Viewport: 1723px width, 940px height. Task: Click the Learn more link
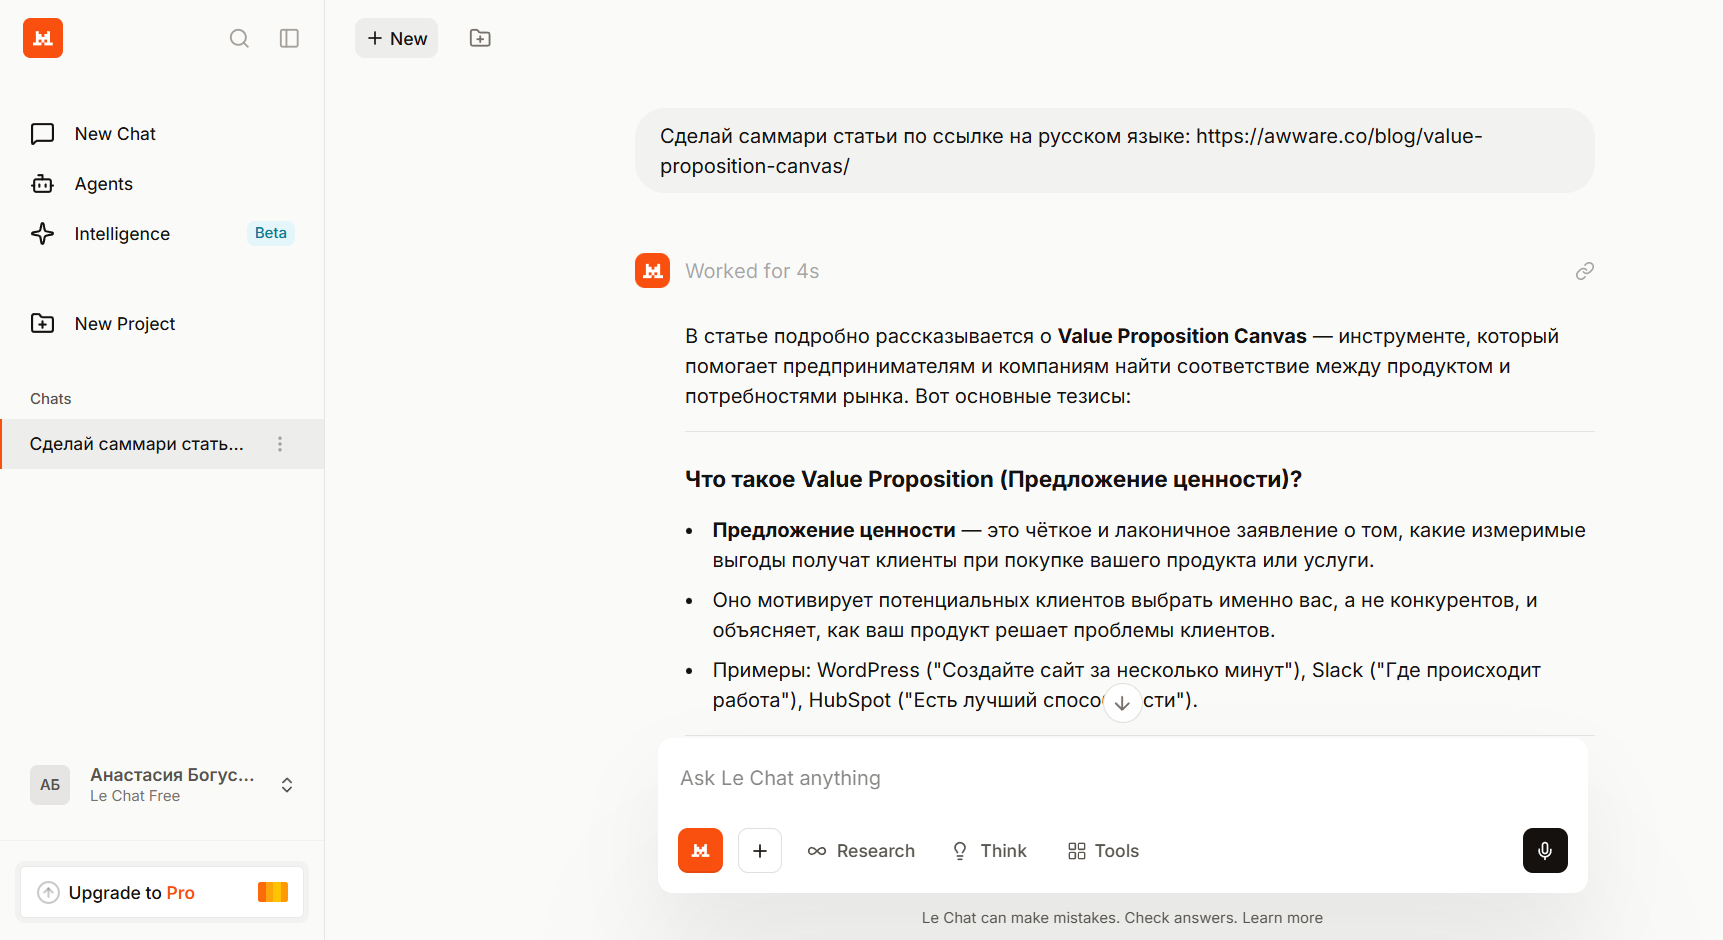[1282, 918]
